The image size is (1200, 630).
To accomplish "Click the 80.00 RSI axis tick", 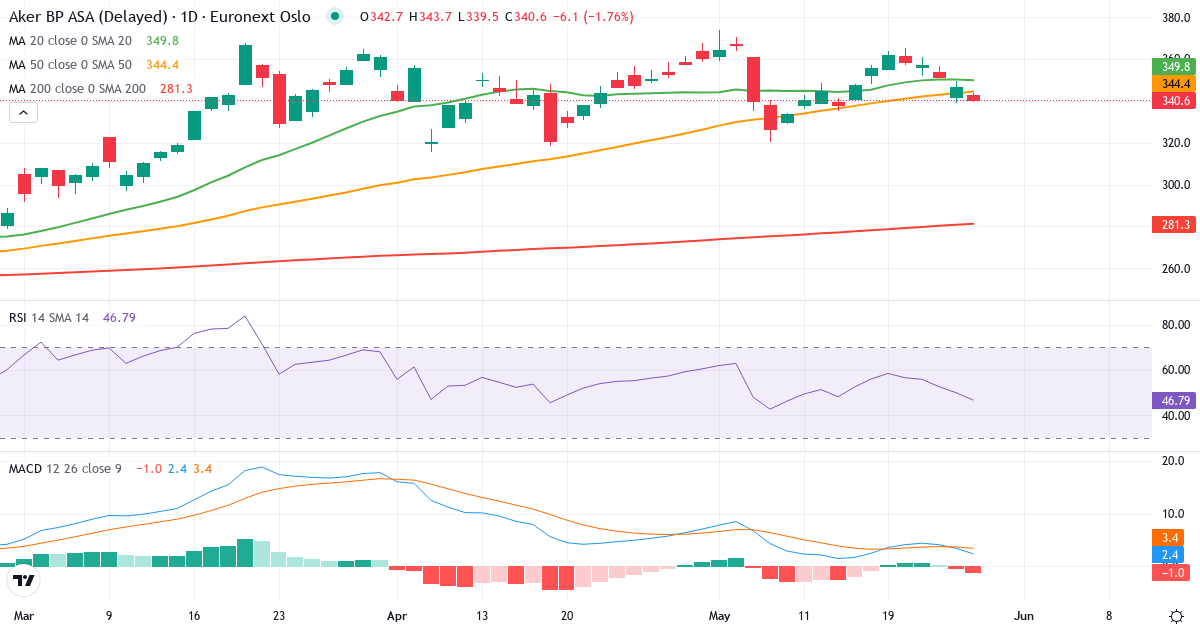I will (1177, 325).
